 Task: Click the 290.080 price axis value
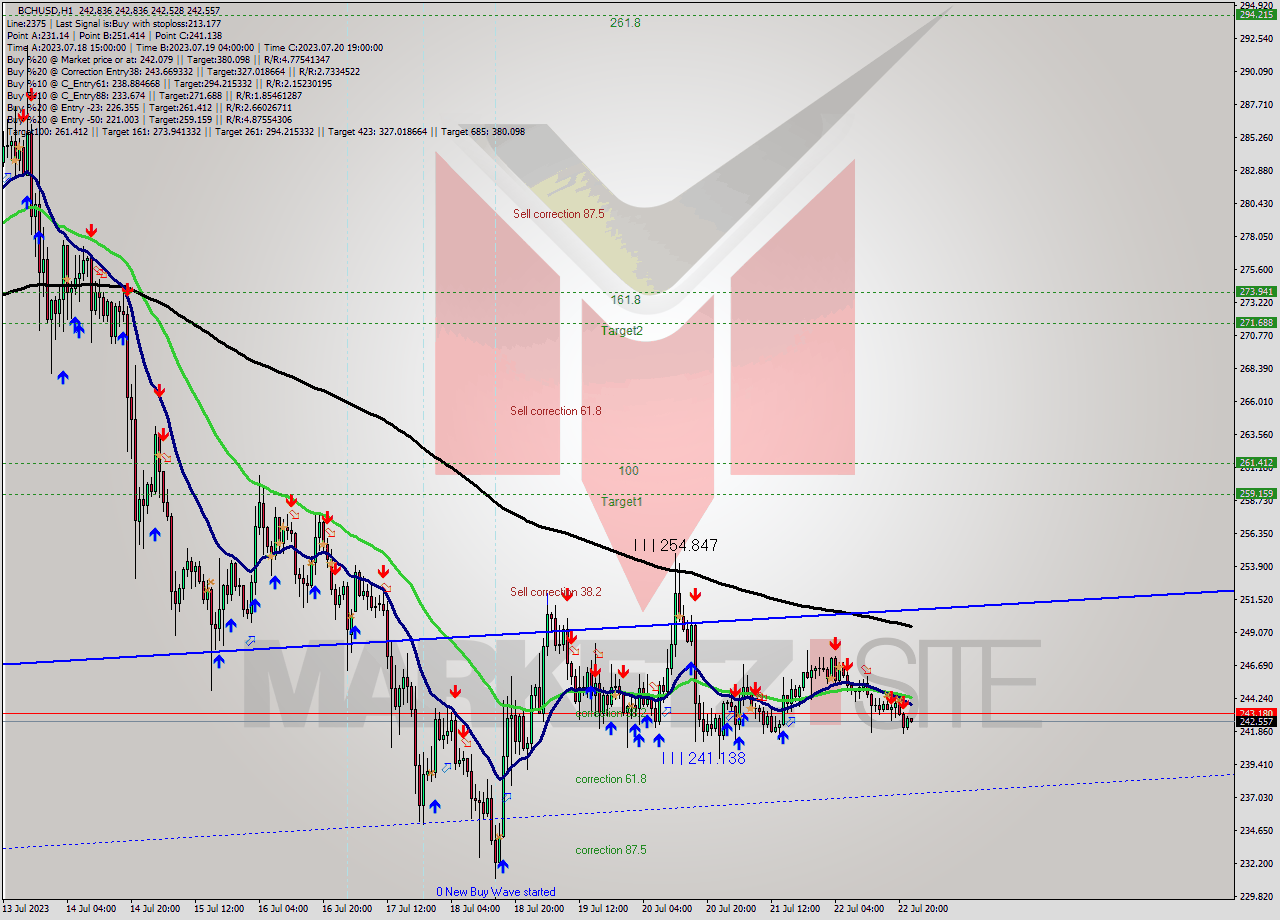[1256, 71]
